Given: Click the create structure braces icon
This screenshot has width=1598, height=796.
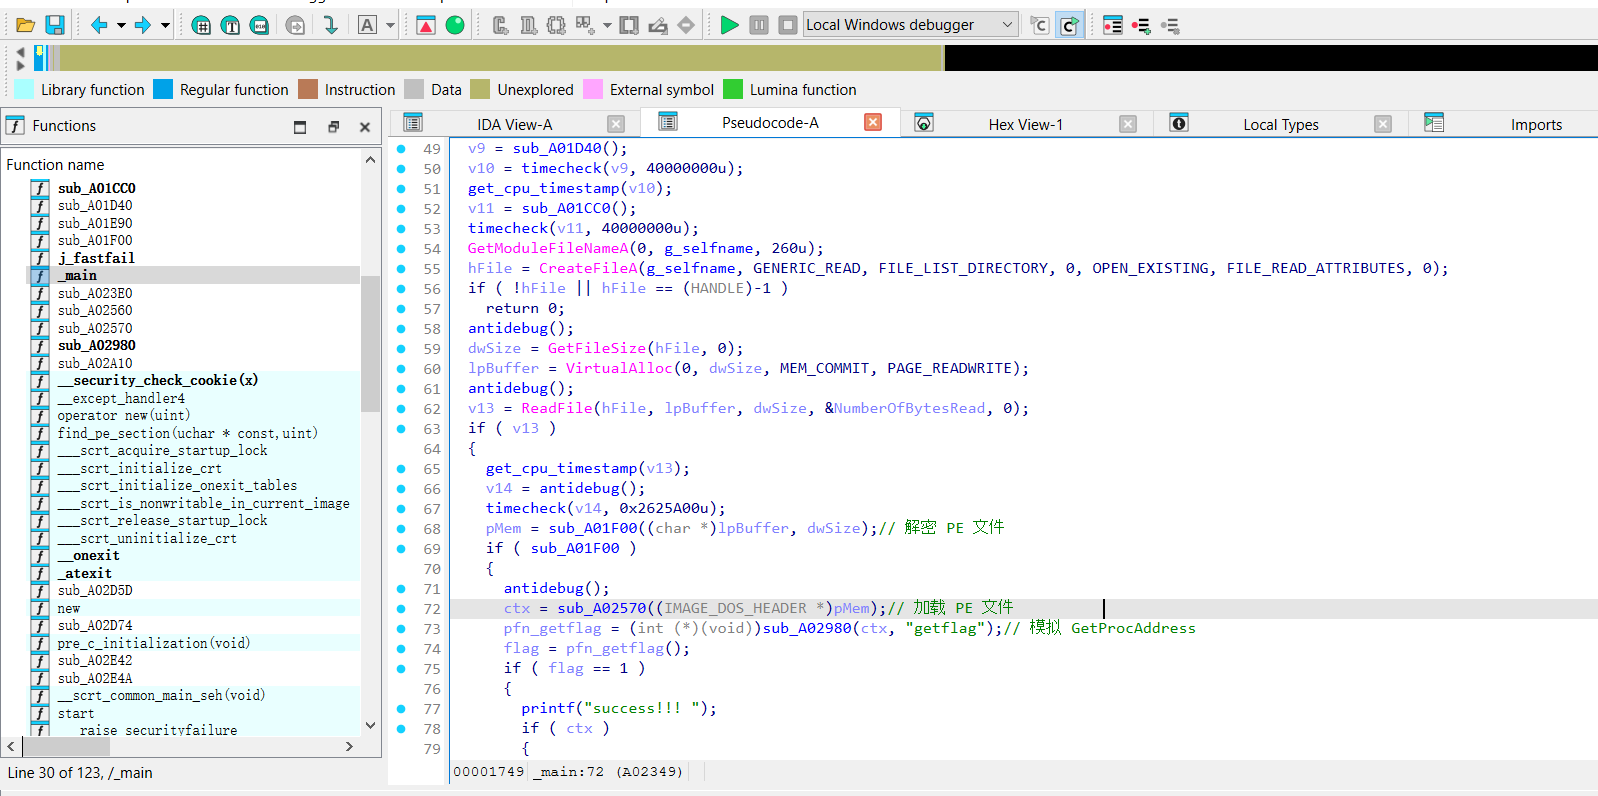Looking at the screenshot, I should pyautogui.click(x=556, y=25).
